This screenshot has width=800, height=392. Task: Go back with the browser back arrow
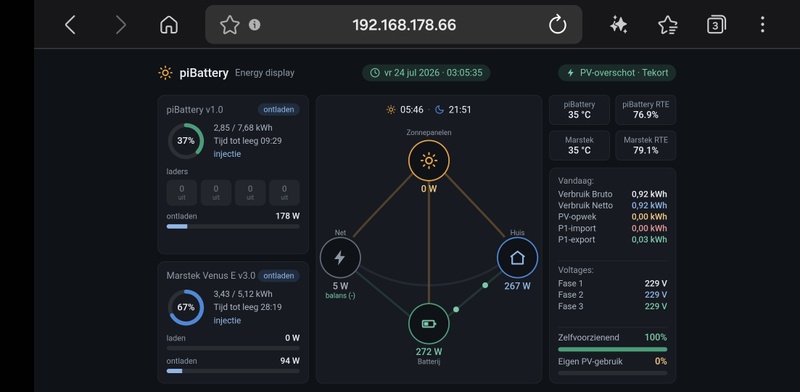[x=70, y=24]
